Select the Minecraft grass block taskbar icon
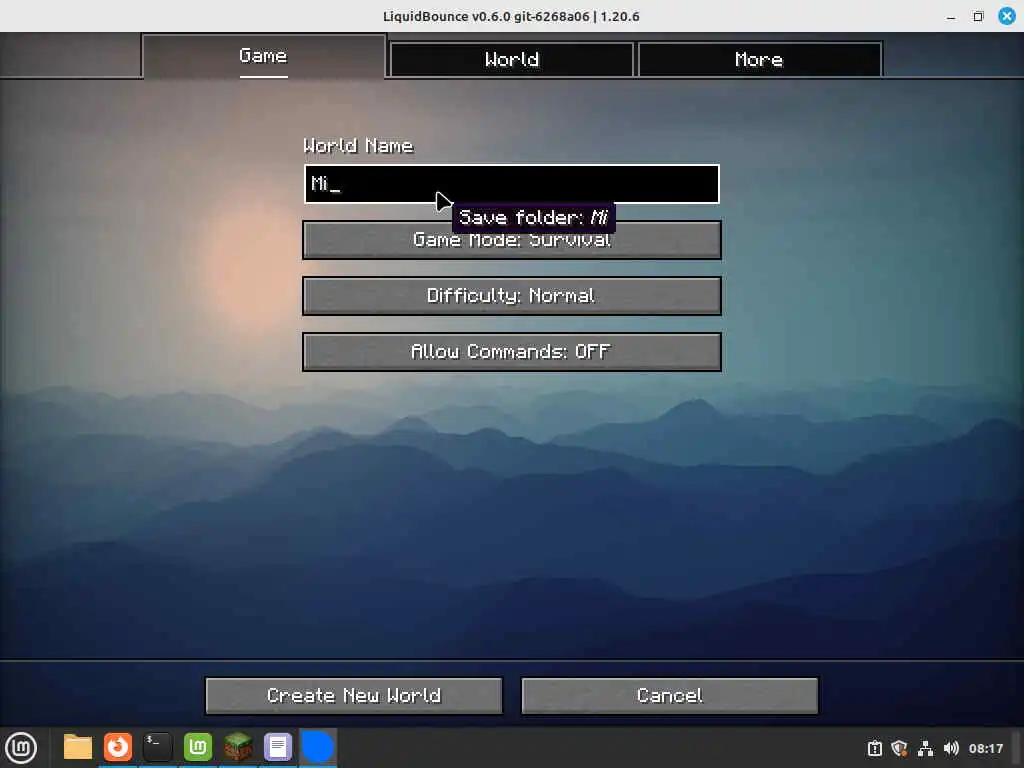 click(238, 747)
